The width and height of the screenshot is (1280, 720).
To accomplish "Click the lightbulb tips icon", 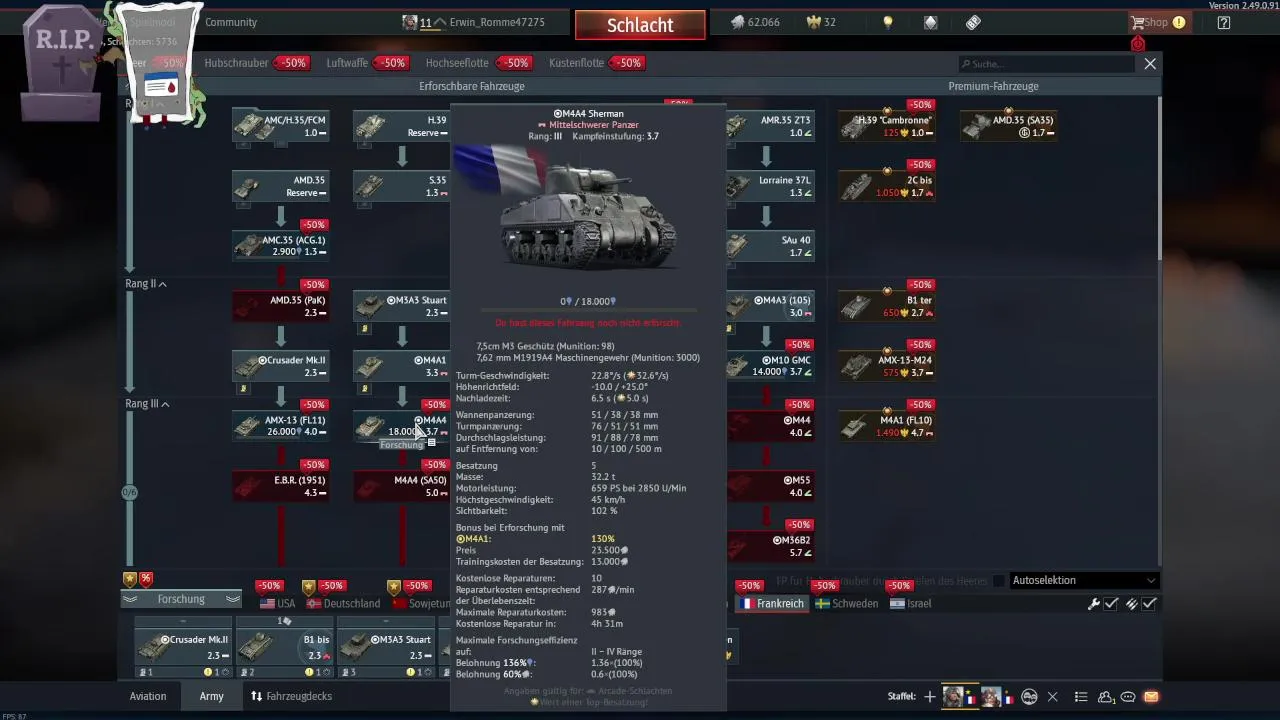I will (887, 22).
